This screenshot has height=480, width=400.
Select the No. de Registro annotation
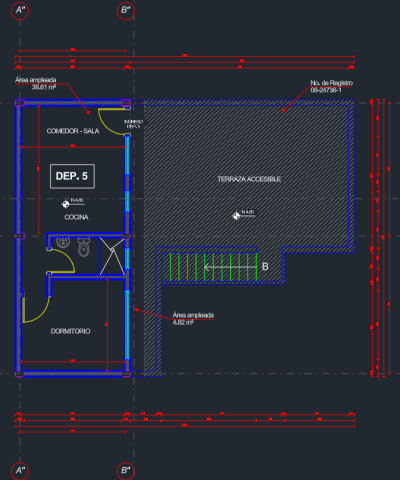(331, 86)
